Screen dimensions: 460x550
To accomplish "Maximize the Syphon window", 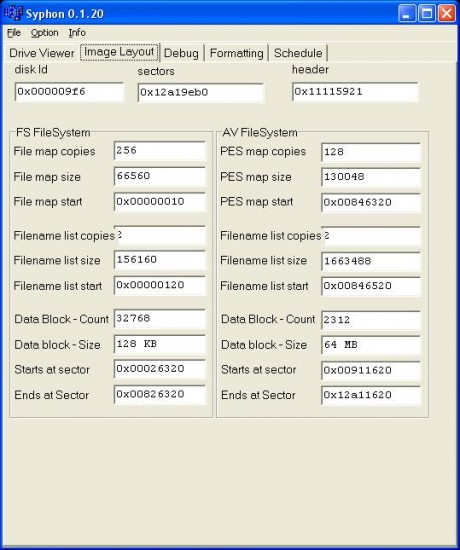I will tap(427, 14).
